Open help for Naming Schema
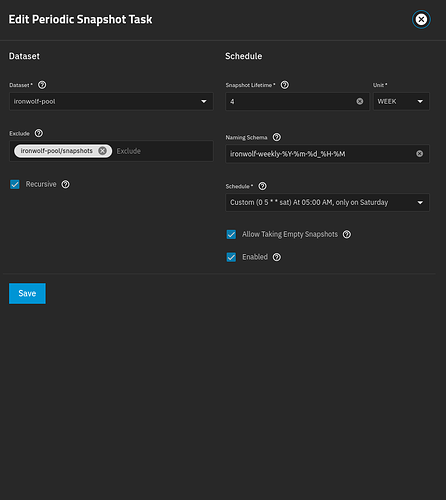This screenshot has height=500, width=446. tap(277, 137)
